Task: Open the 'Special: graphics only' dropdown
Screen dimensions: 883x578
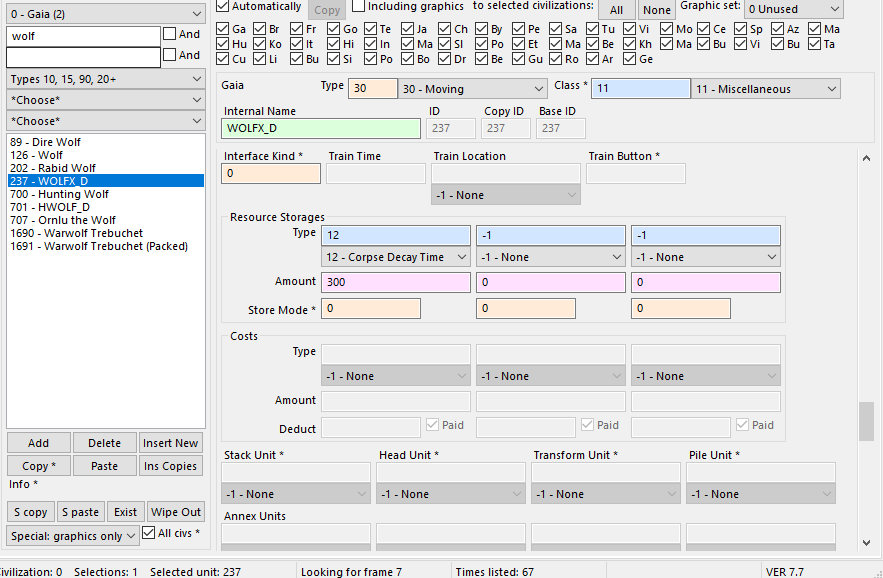Action: coord(73,536)
